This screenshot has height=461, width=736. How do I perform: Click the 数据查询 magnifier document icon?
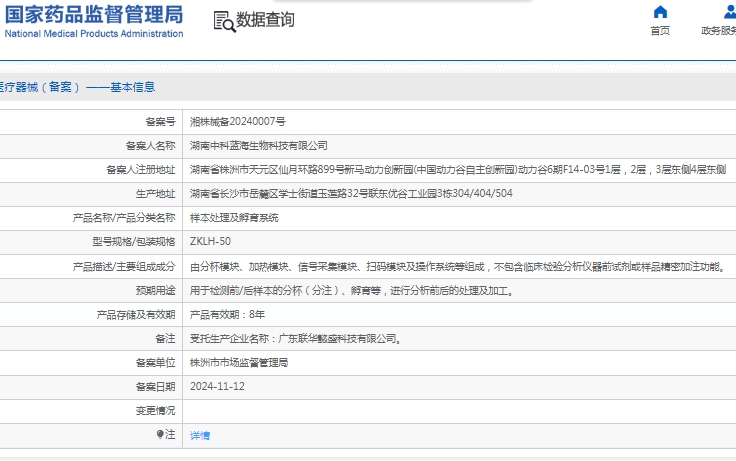(x=224, y=22)
